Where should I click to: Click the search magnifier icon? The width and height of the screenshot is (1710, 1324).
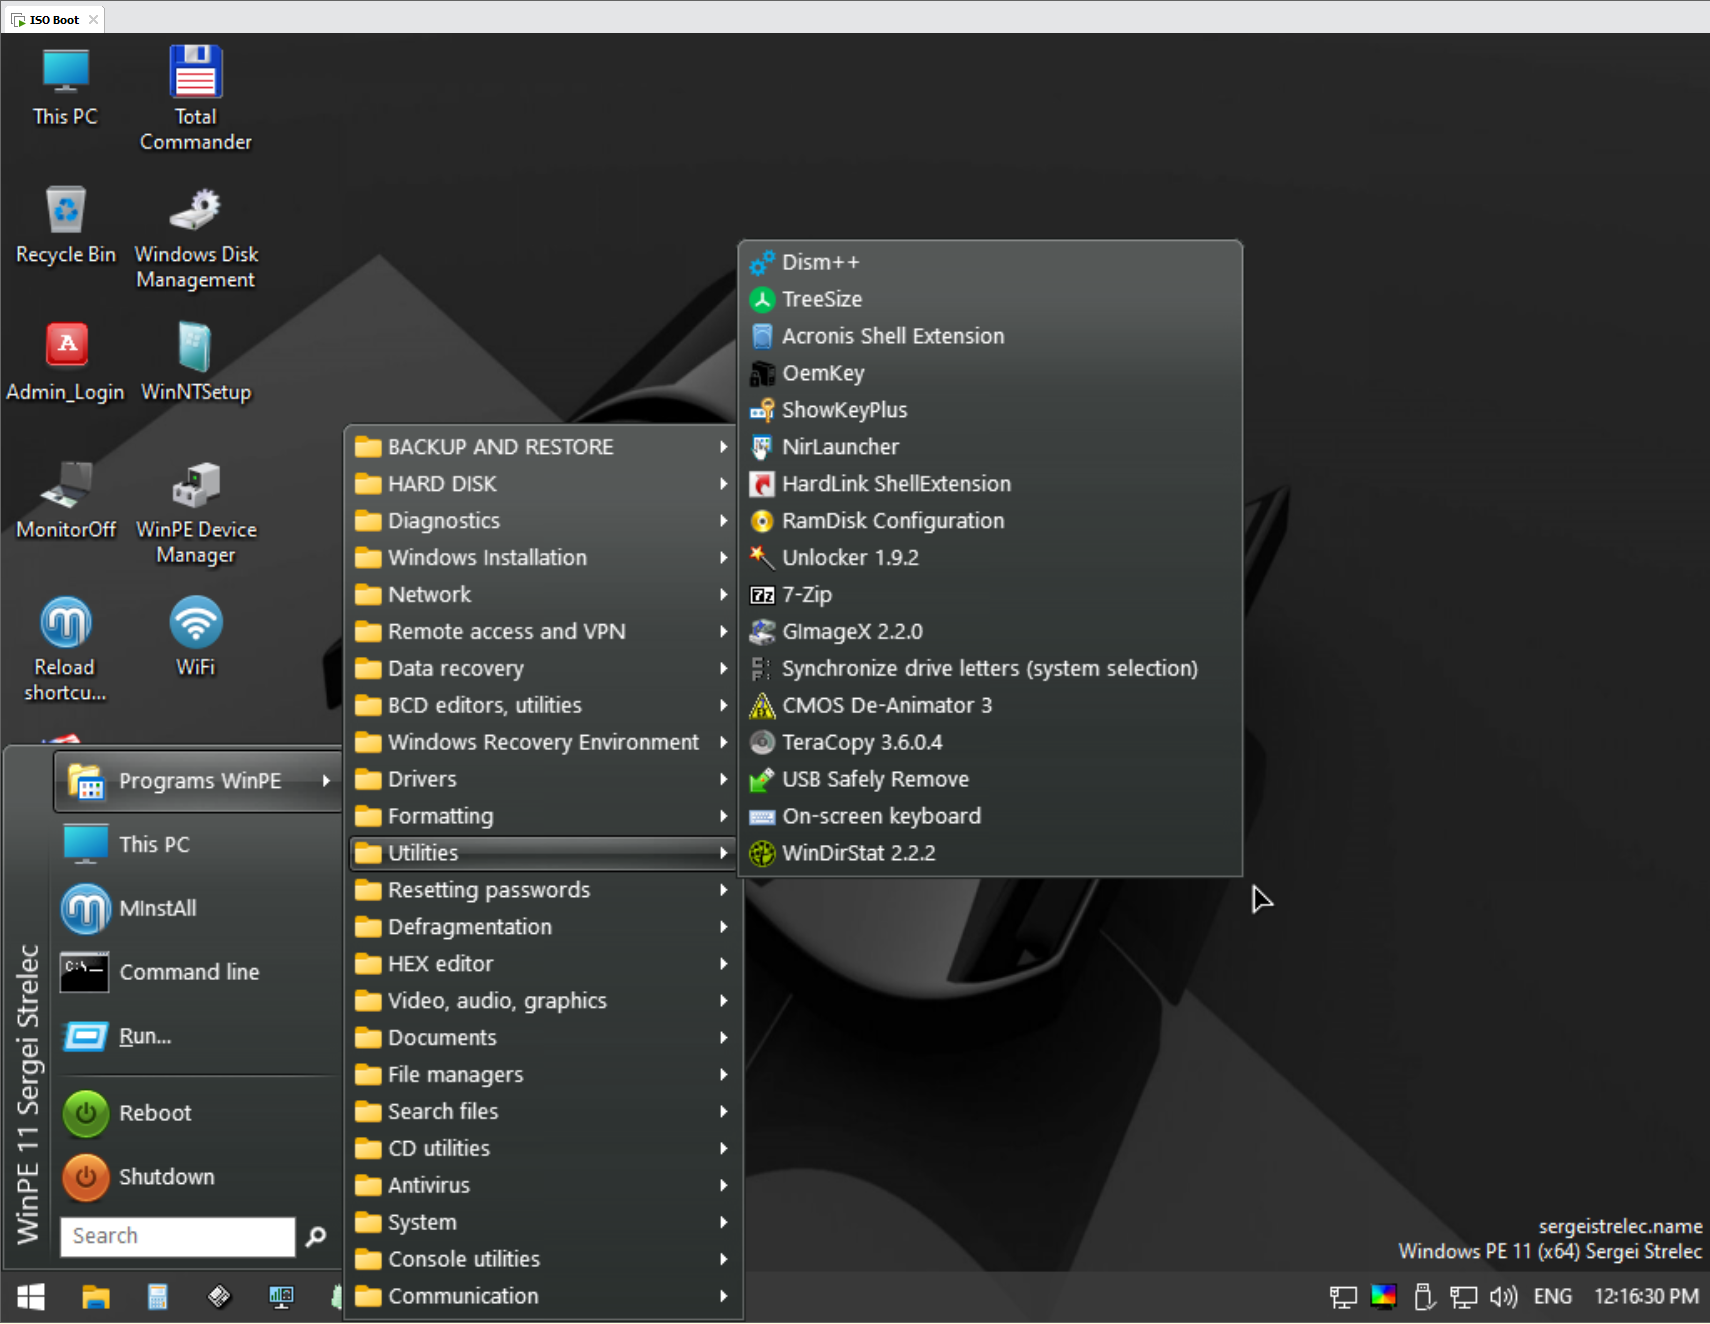click(316, 1237)
